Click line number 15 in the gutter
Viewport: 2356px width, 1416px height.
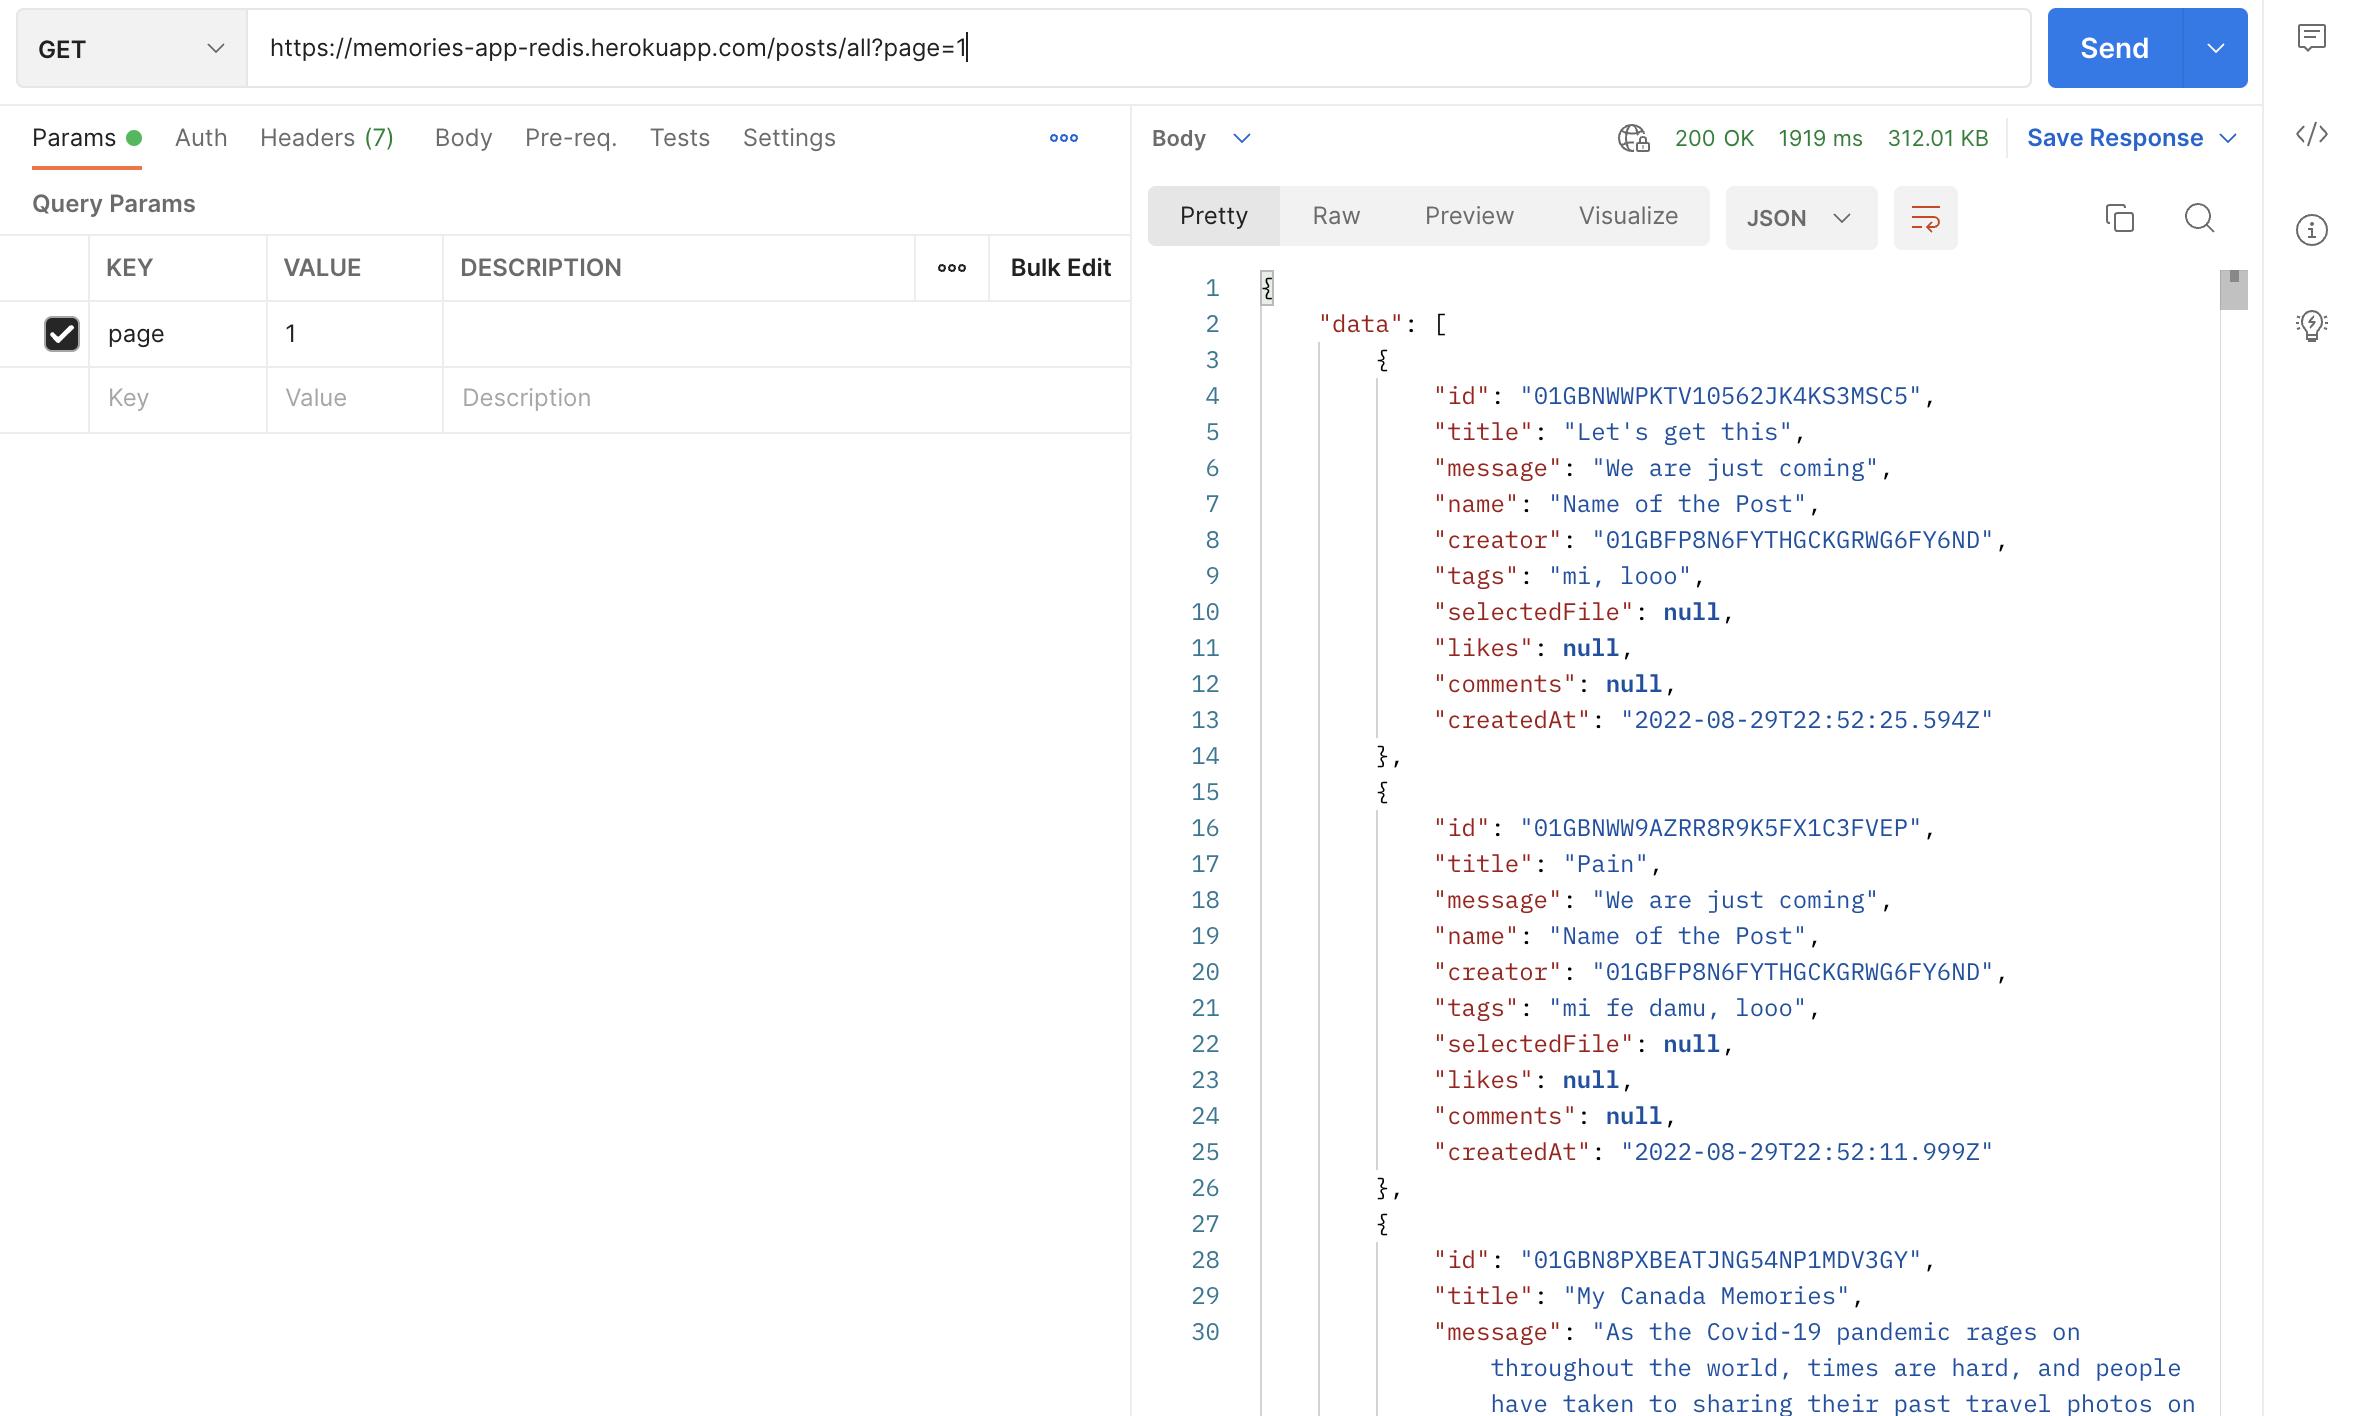pyautogui.click(x=1205, y=792)
